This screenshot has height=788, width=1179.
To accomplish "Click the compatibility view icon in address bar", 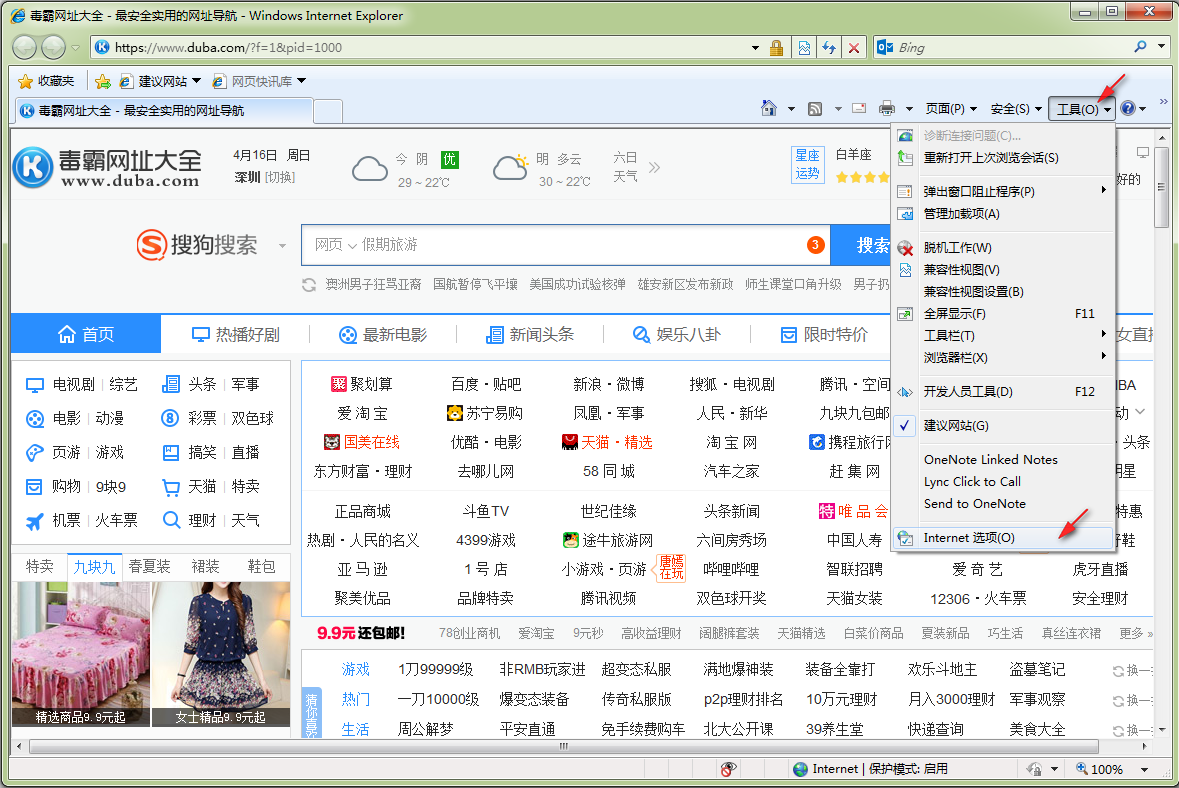I will pyautogui.click(x=804, y=48).
